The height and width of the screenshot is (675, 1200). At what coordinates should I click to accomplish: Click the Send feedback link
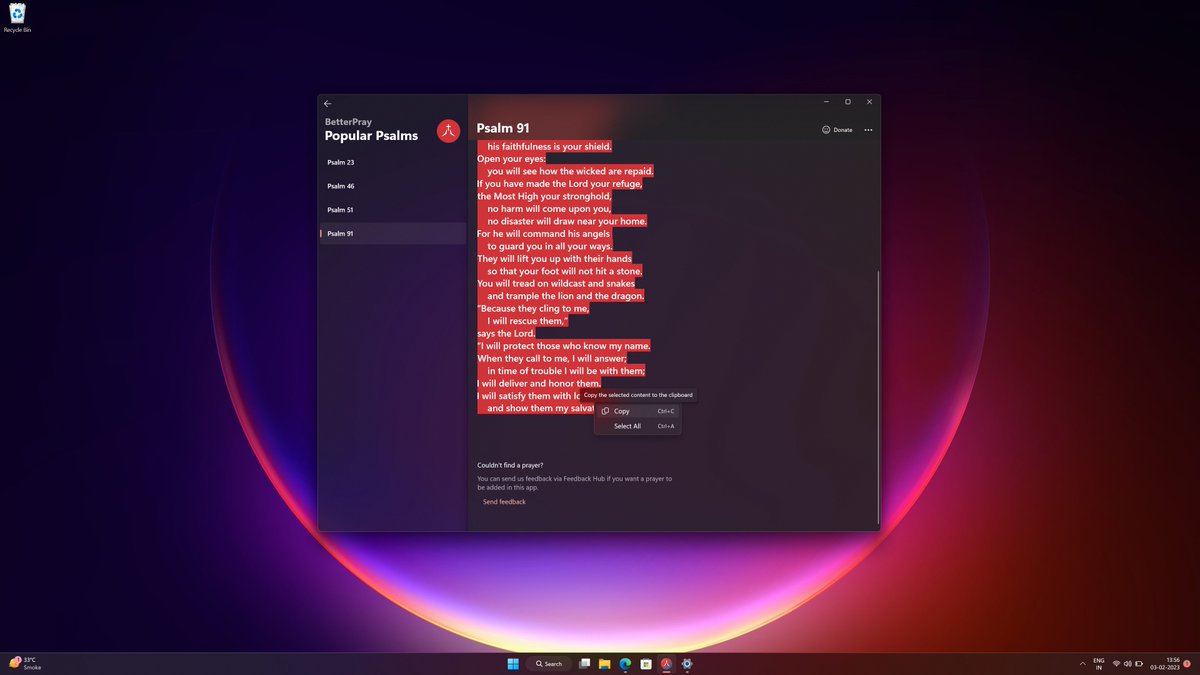(504, 502)
